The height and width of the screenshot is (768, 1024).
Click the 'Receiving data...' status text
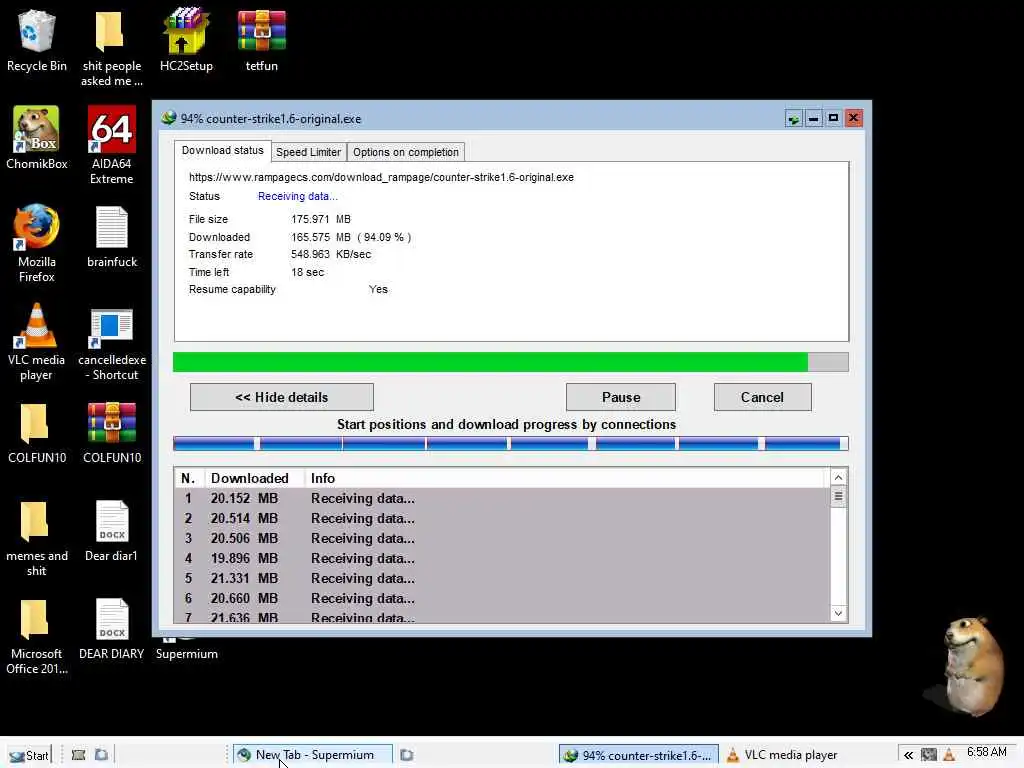pos(297,196)
